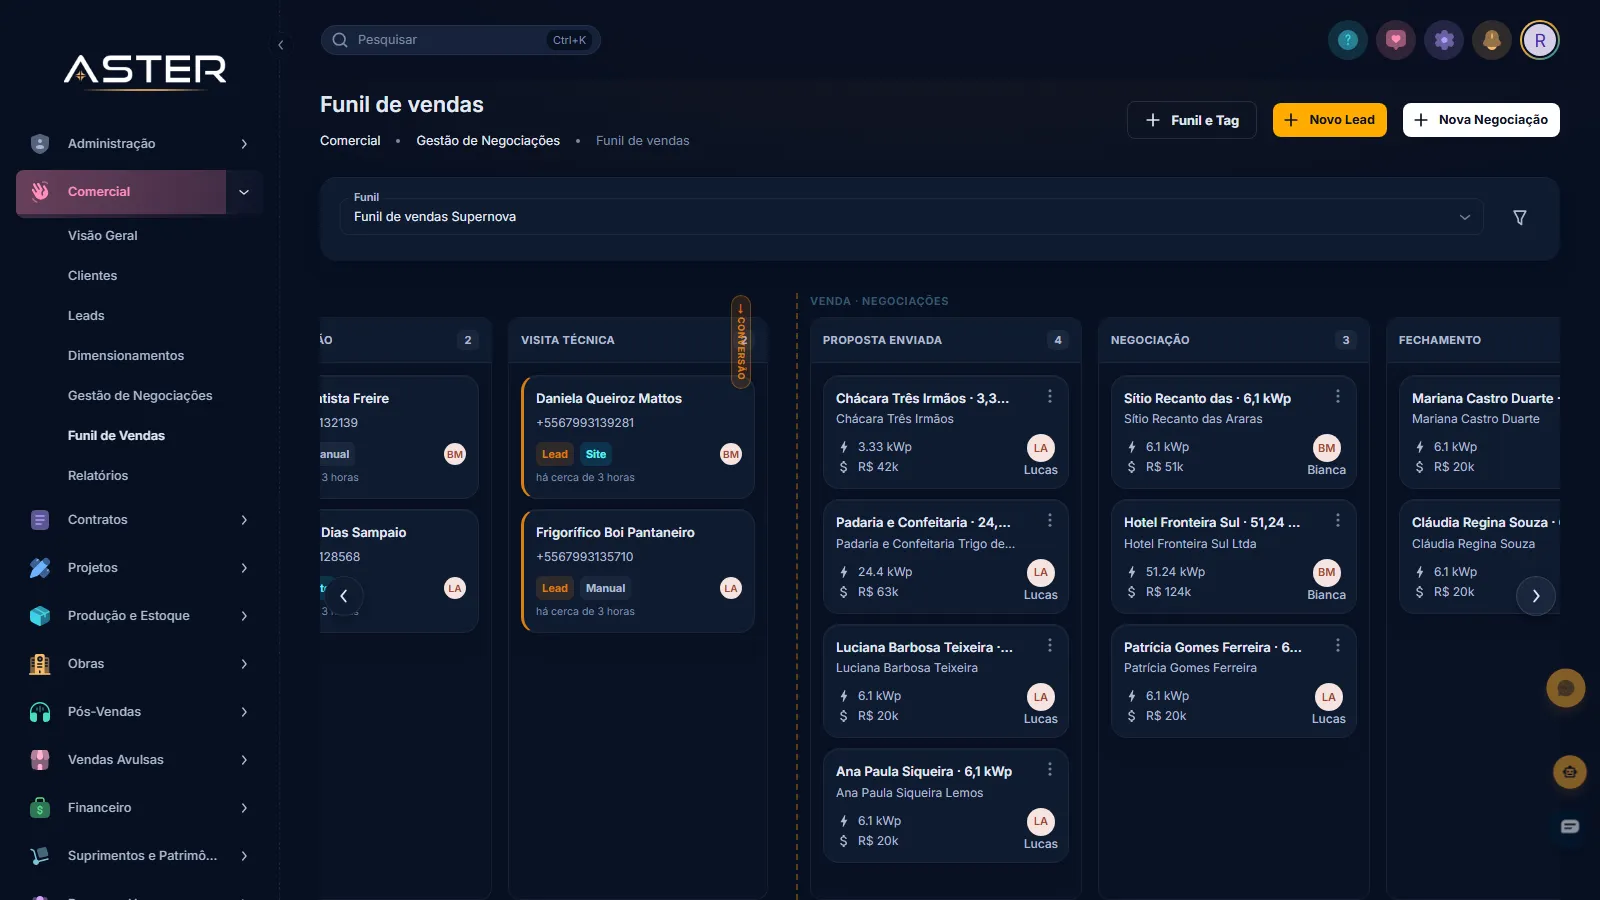Open the notifications bell icon
This screenshot has width=1600, height=900.
click(x=1492, y=40)
